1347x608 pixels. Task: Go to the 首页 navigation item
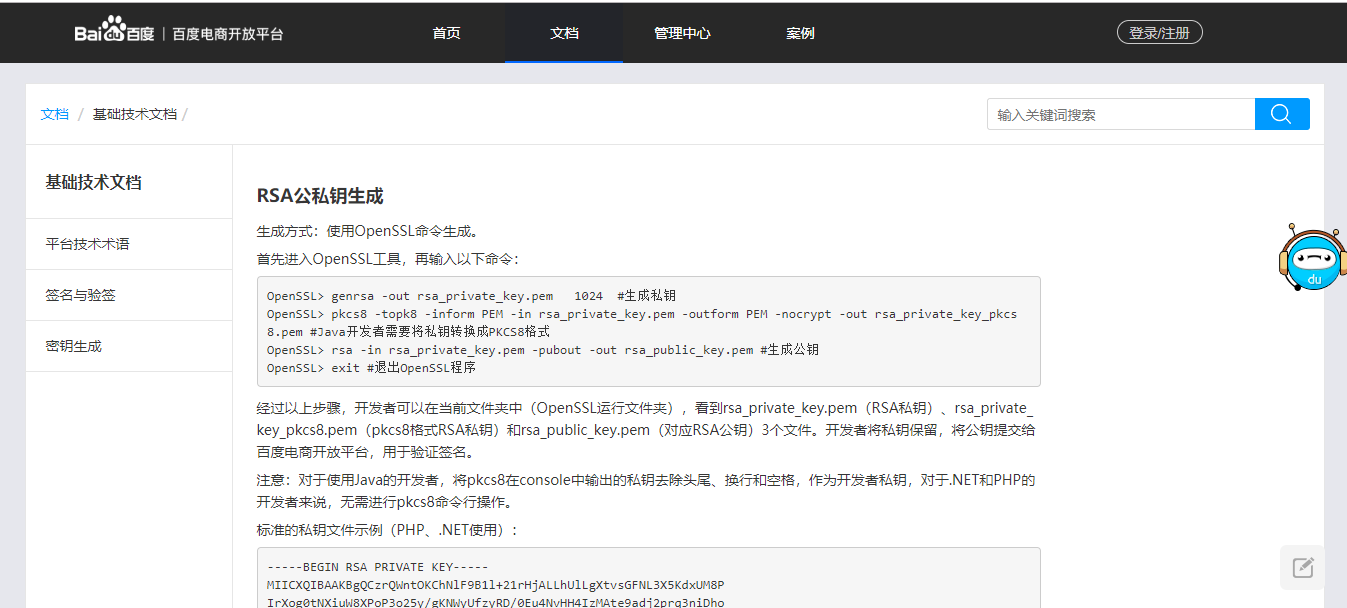(446, 33)
